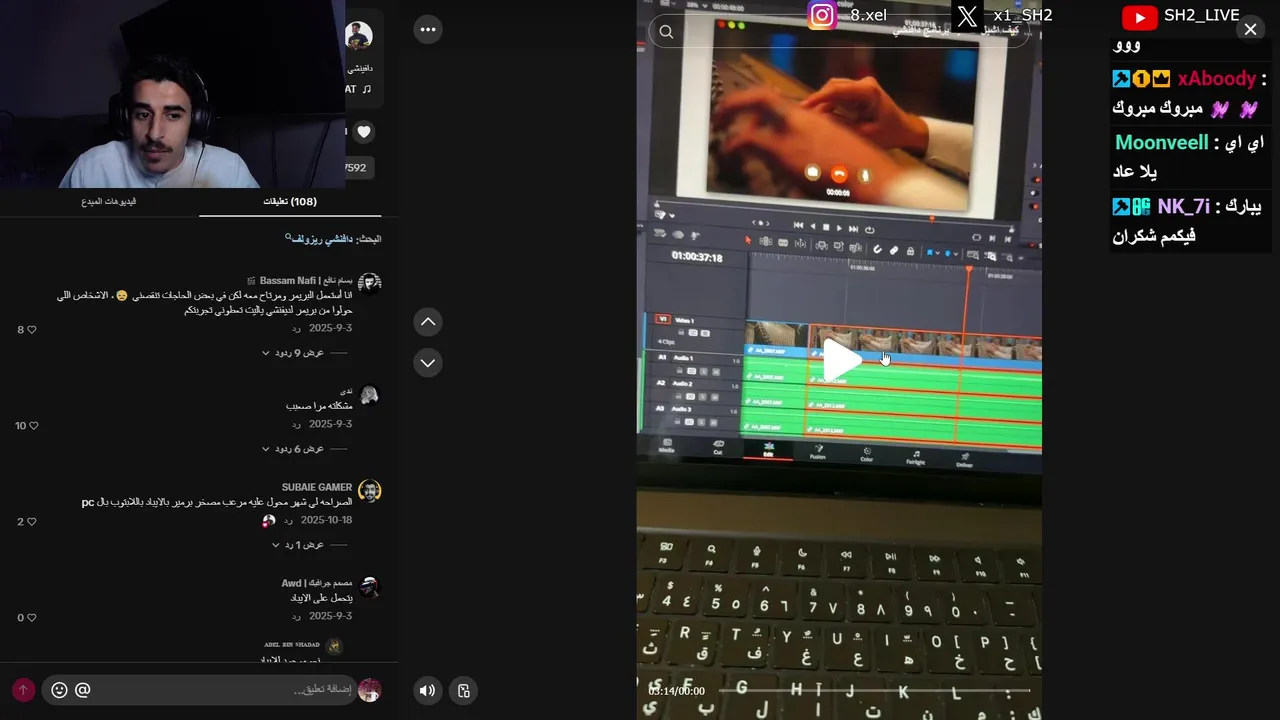Click the Awd username

click(x=316, y=583)
